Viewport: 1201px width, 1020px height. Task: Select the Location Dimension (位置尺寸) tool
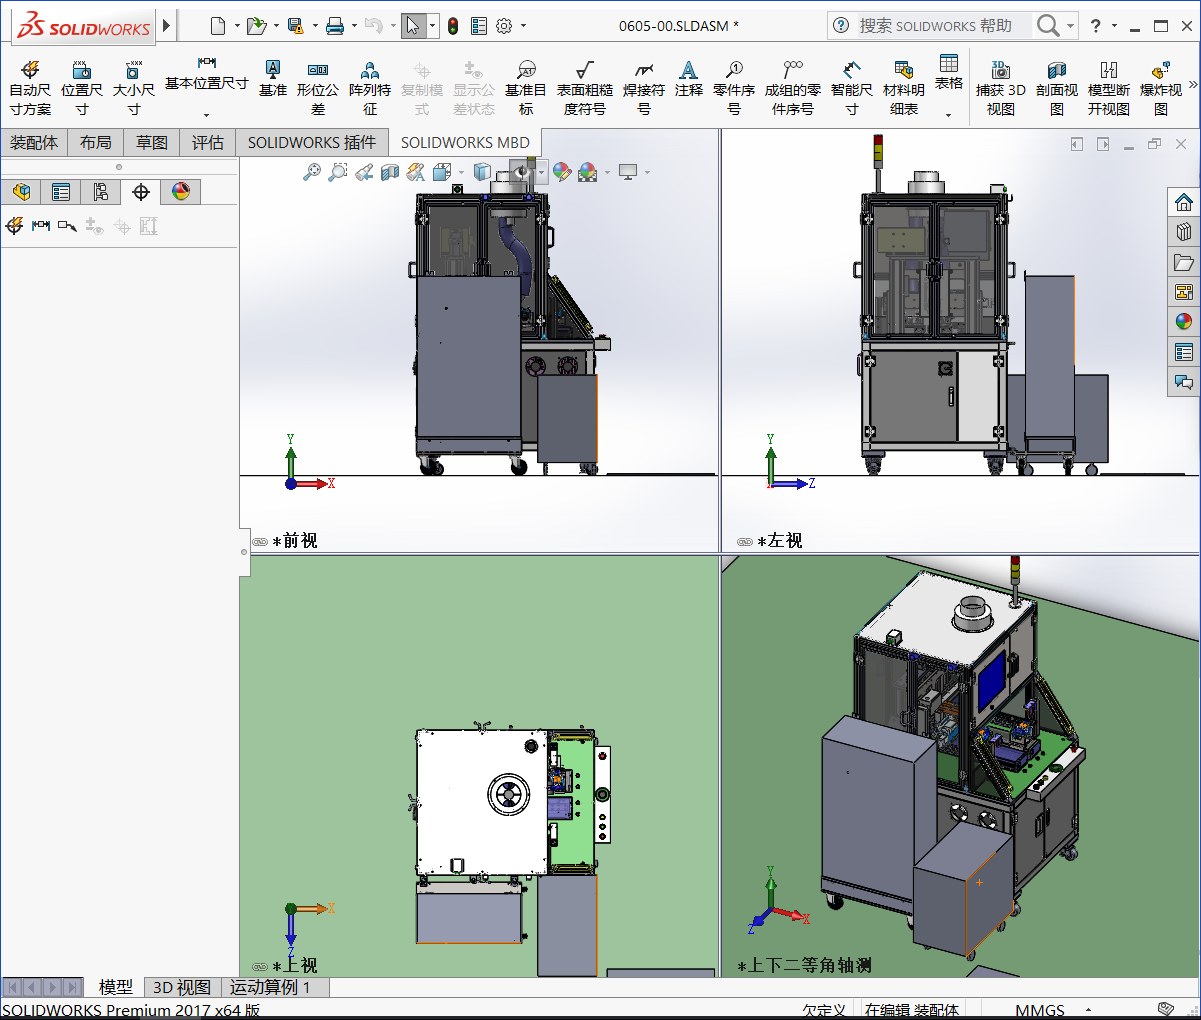click(x=82, y=88)
